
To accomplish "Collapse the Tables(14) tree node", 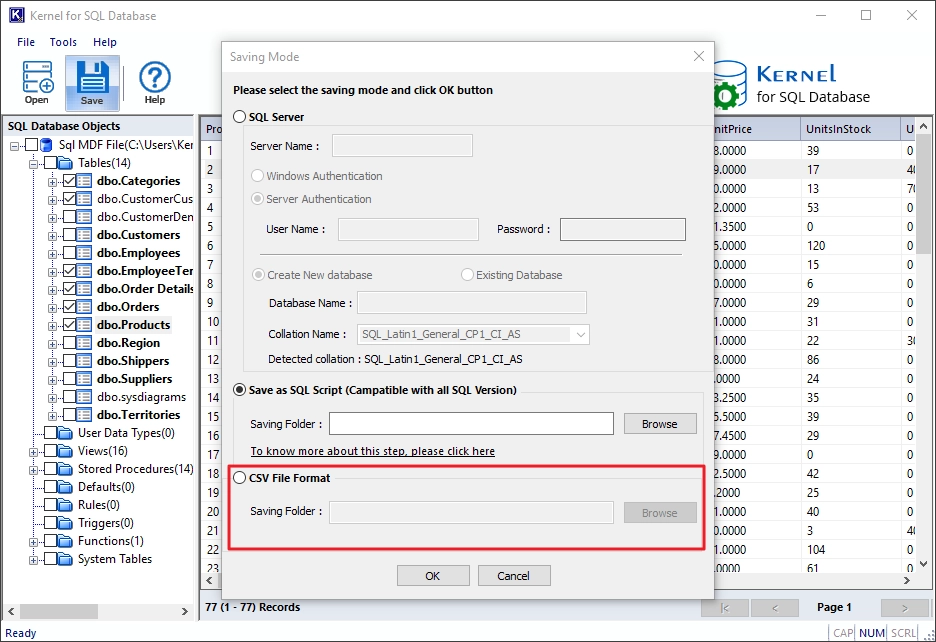I will [33, 164].
